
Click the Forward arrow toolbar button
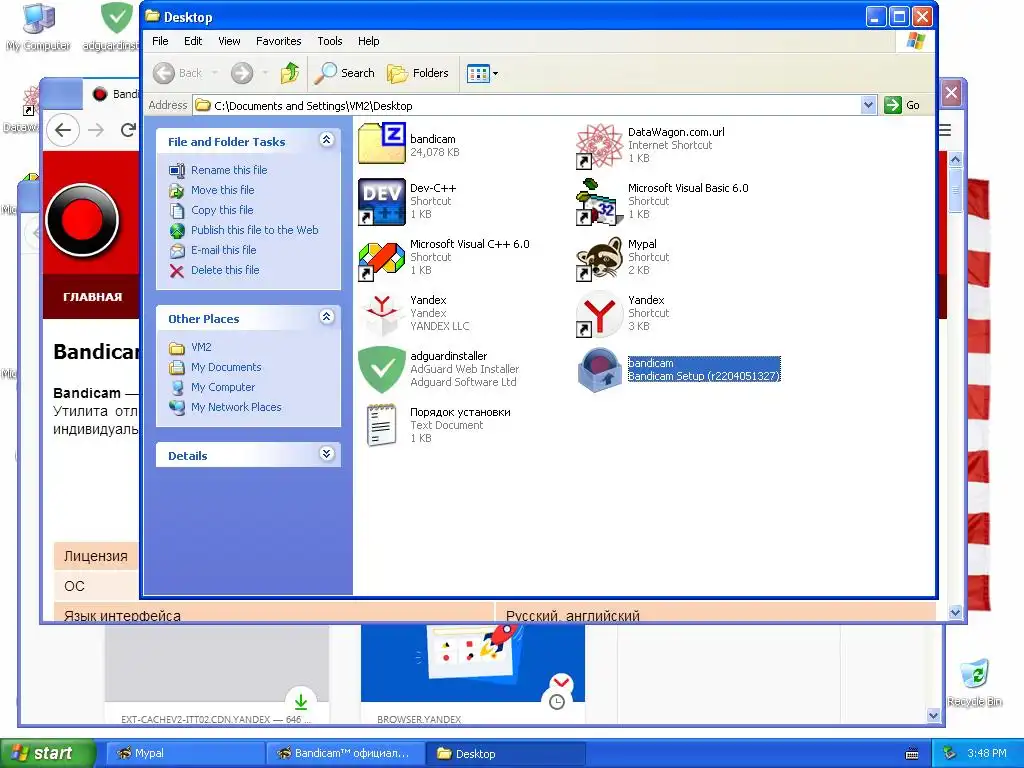(x=242, y=73)
